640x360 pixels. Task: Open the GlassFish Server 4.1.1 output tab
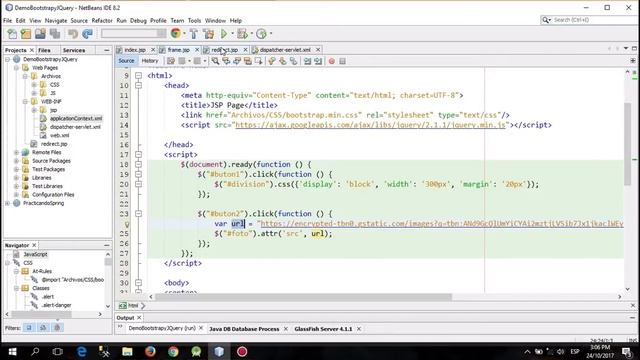pos(323,329)
